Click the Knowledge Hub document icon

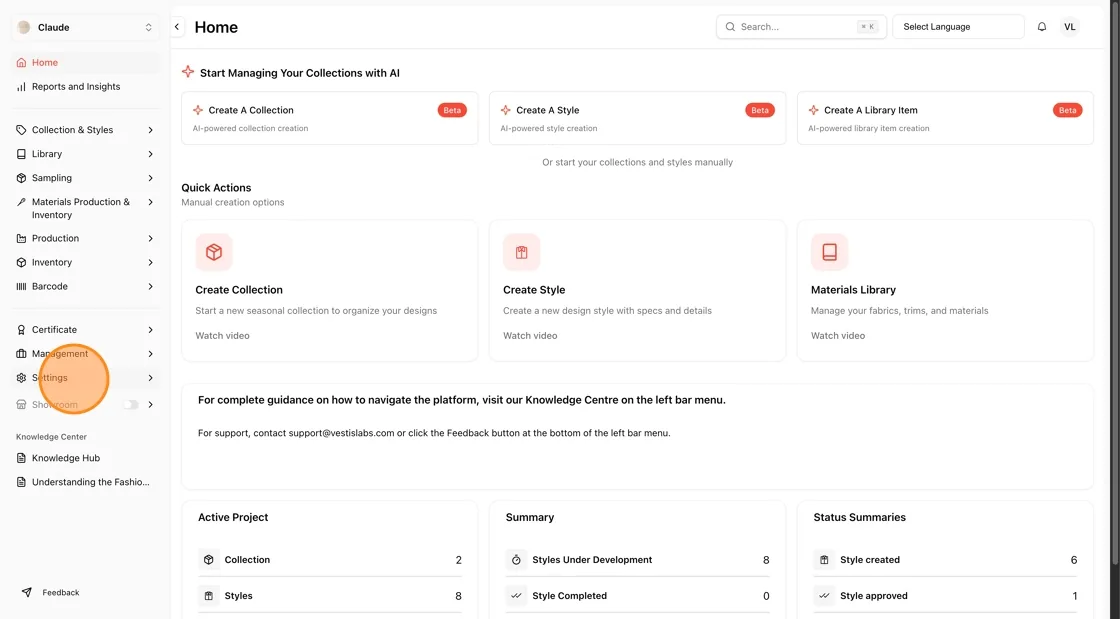pyautogui.click(x=21, y=458)
